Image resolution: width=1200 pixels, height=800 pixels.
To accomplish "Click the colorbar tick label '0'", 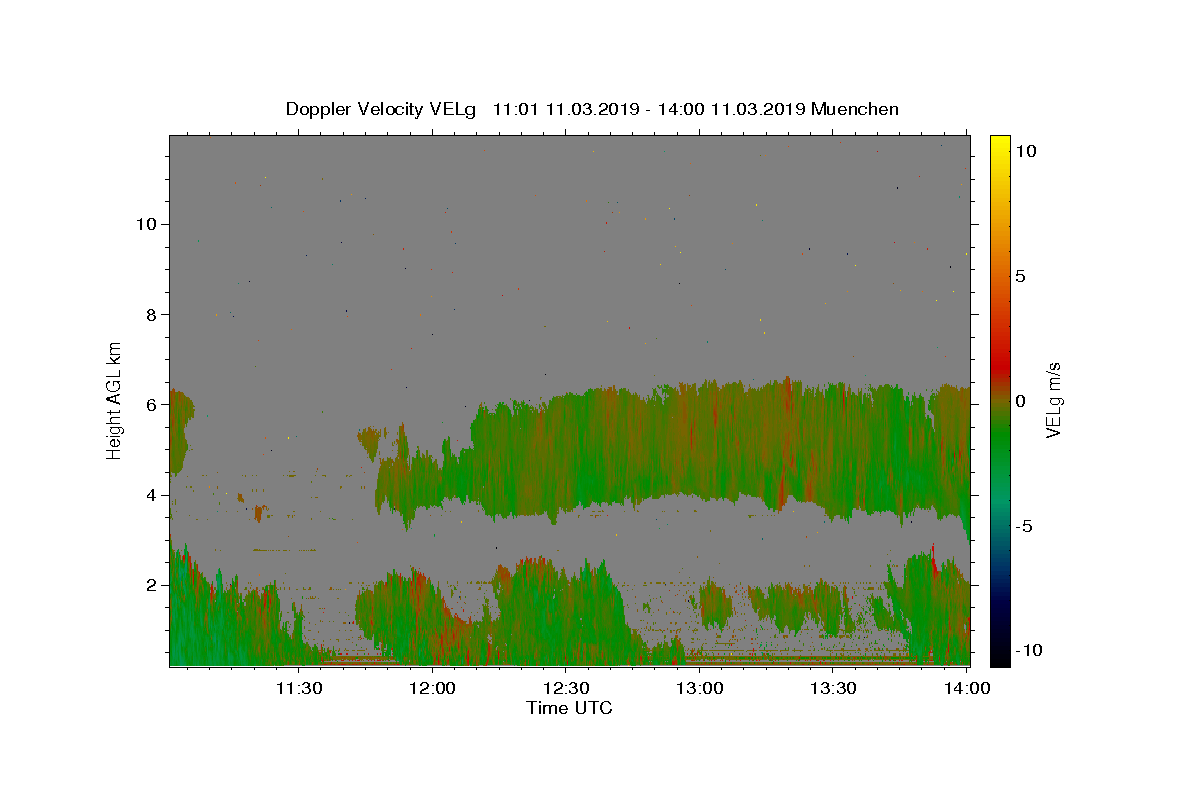I will [1020, 401].
